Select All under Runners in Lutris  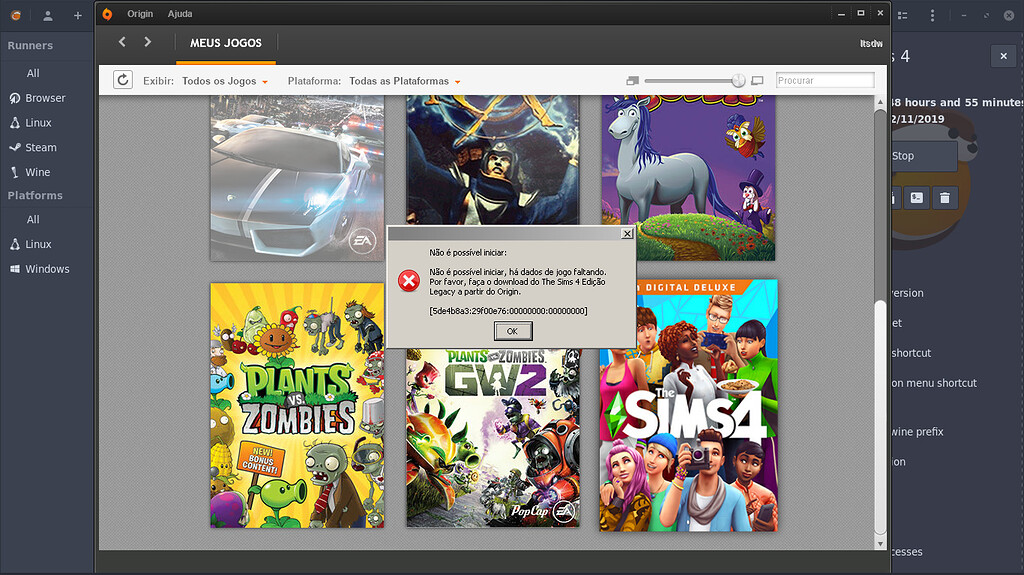[33, 73]
